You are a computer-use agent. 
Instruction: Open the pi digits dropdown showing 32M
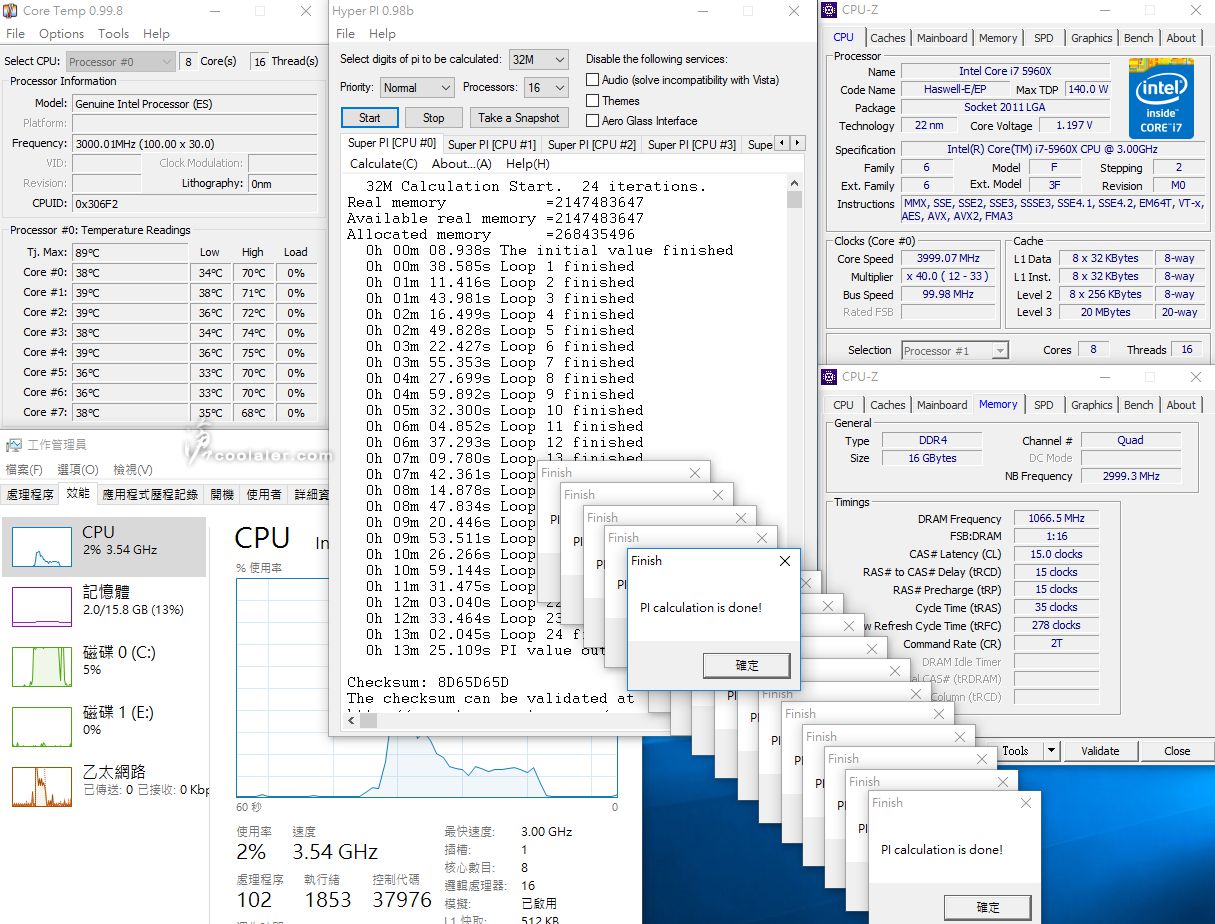tap(538, 60)
